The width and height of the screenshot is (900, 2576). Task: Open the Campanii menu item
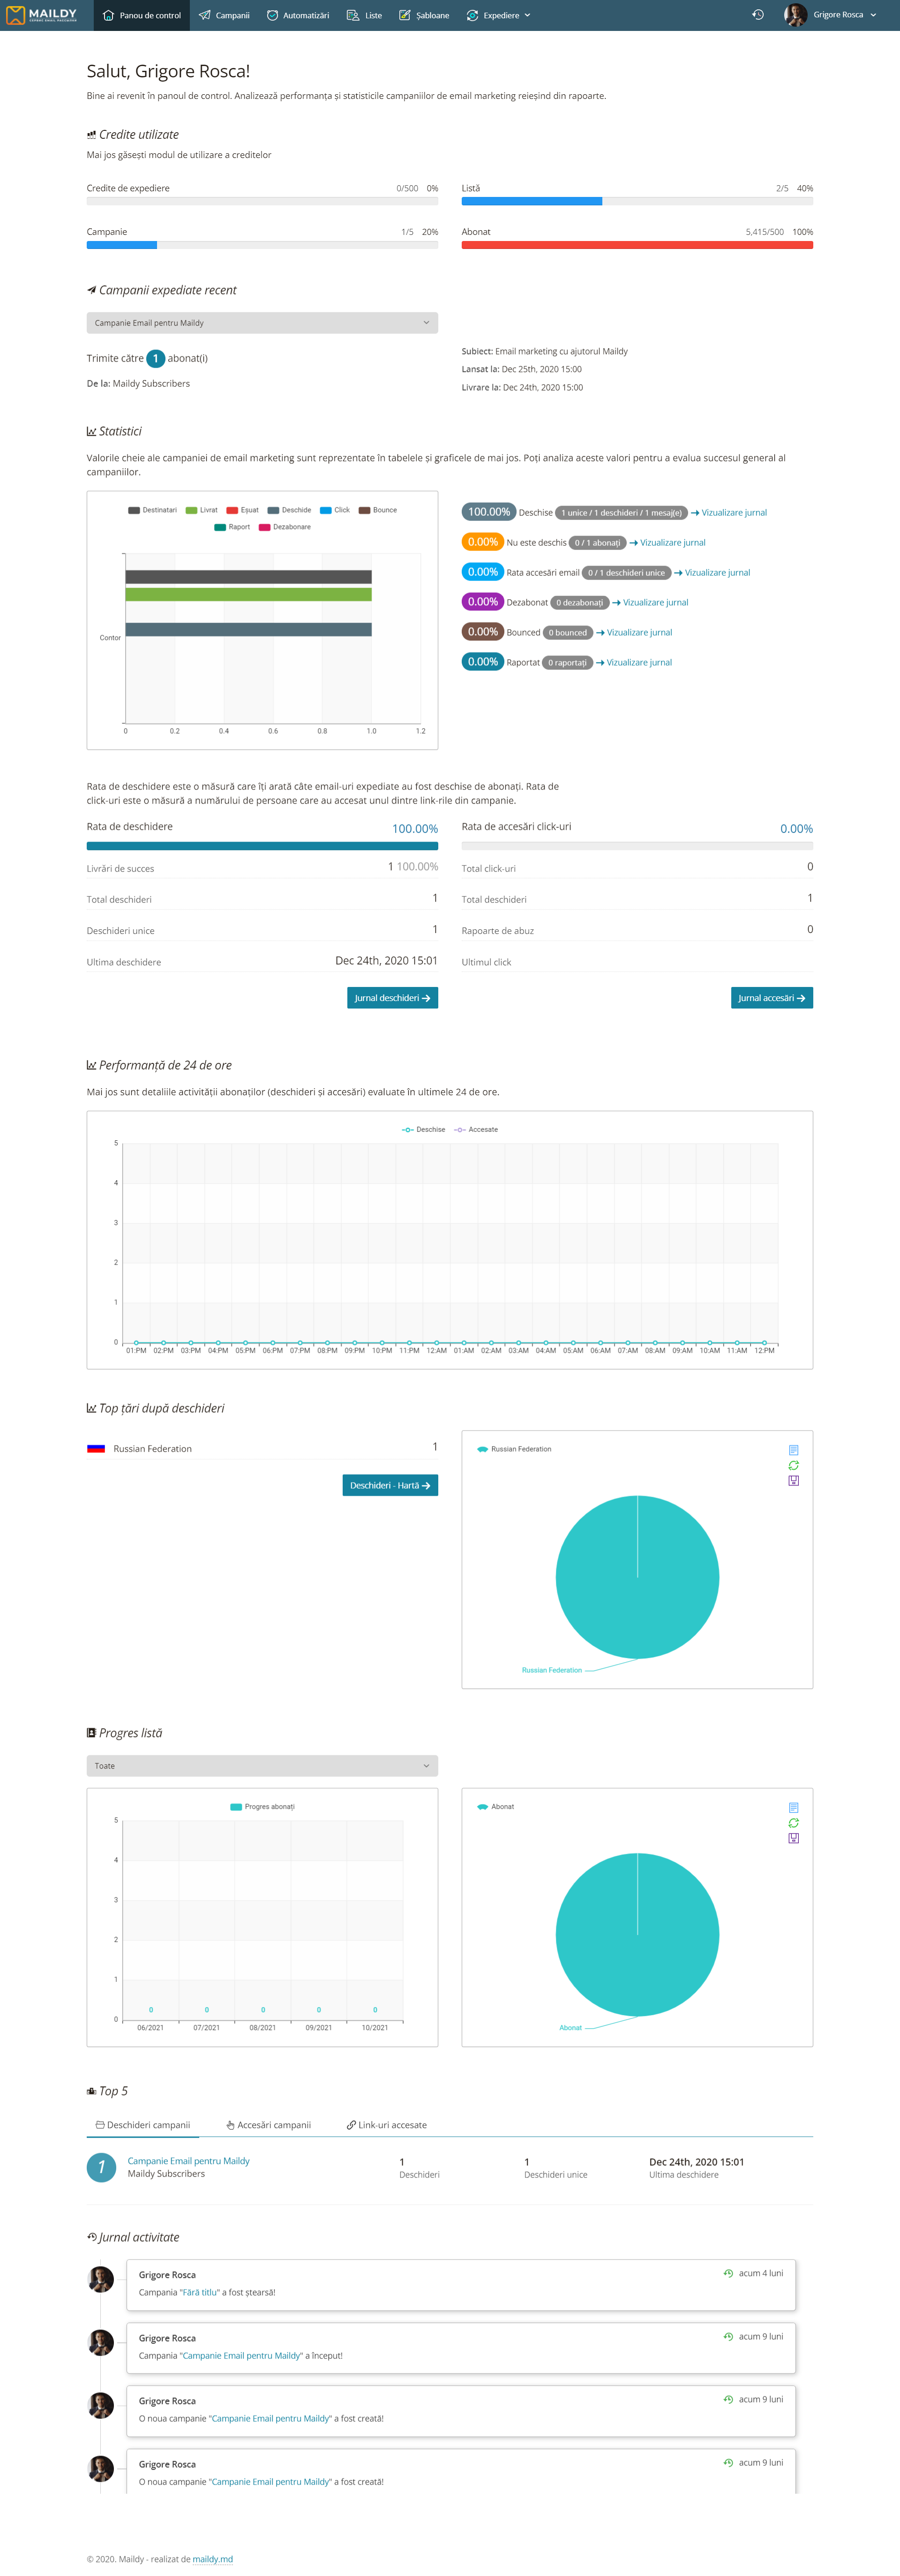224,15
